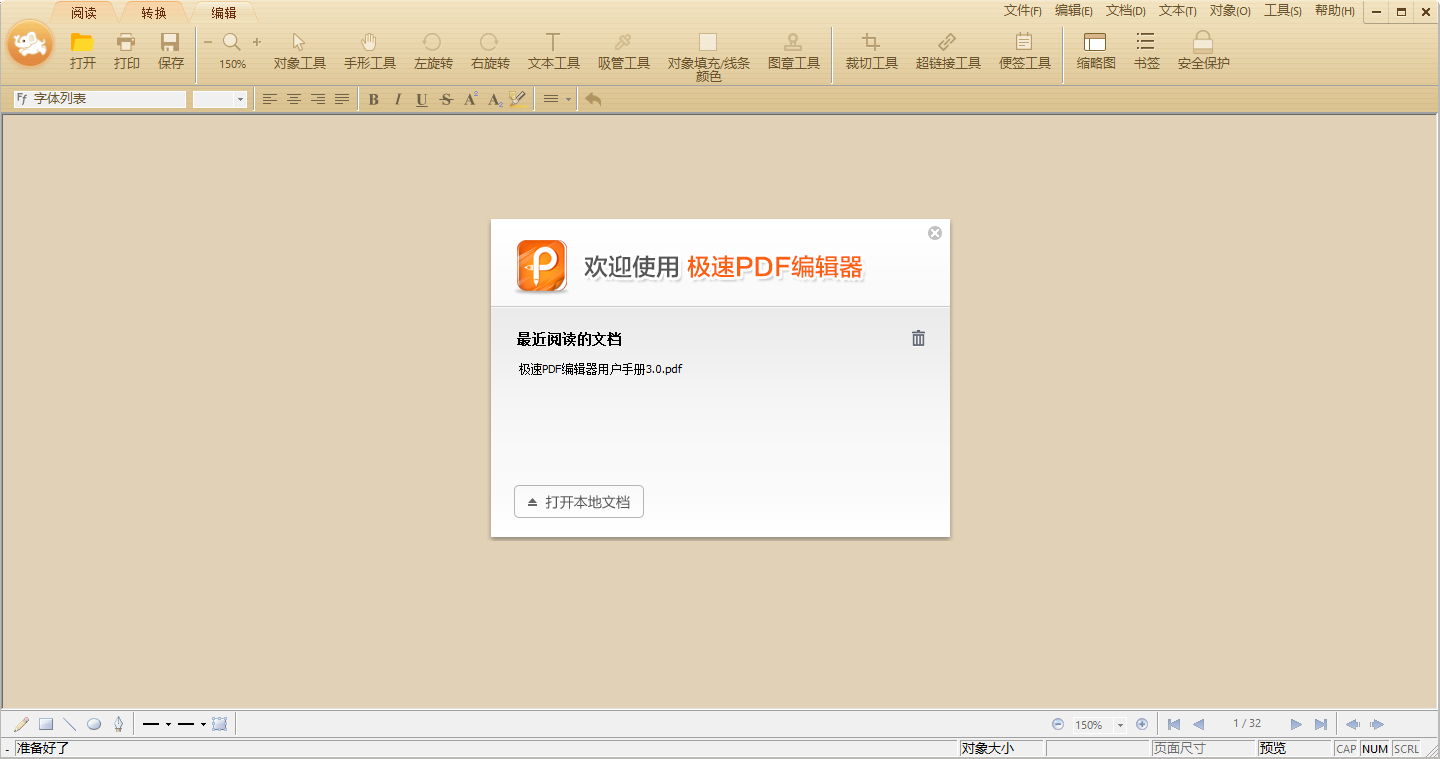
Task: Rotate the page left with 左旋转
Action: (x=432, y=50)
